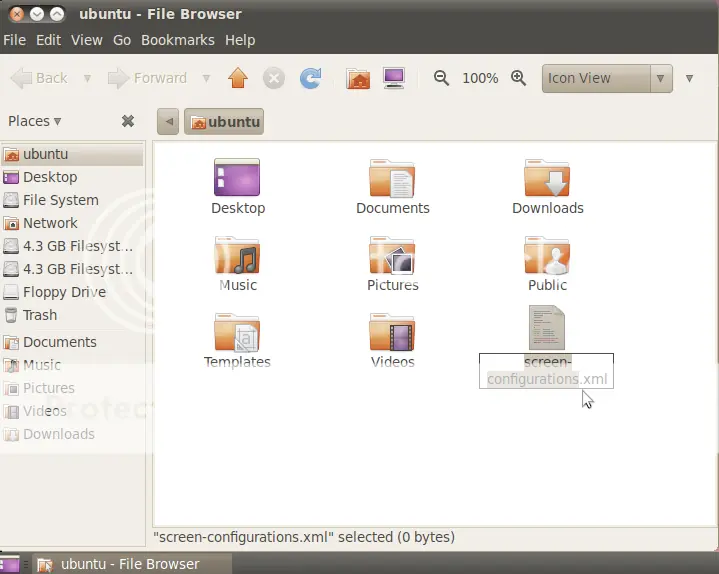
Task: Toggle the path bar left arrow button
Action: click(x=168, y=121)
